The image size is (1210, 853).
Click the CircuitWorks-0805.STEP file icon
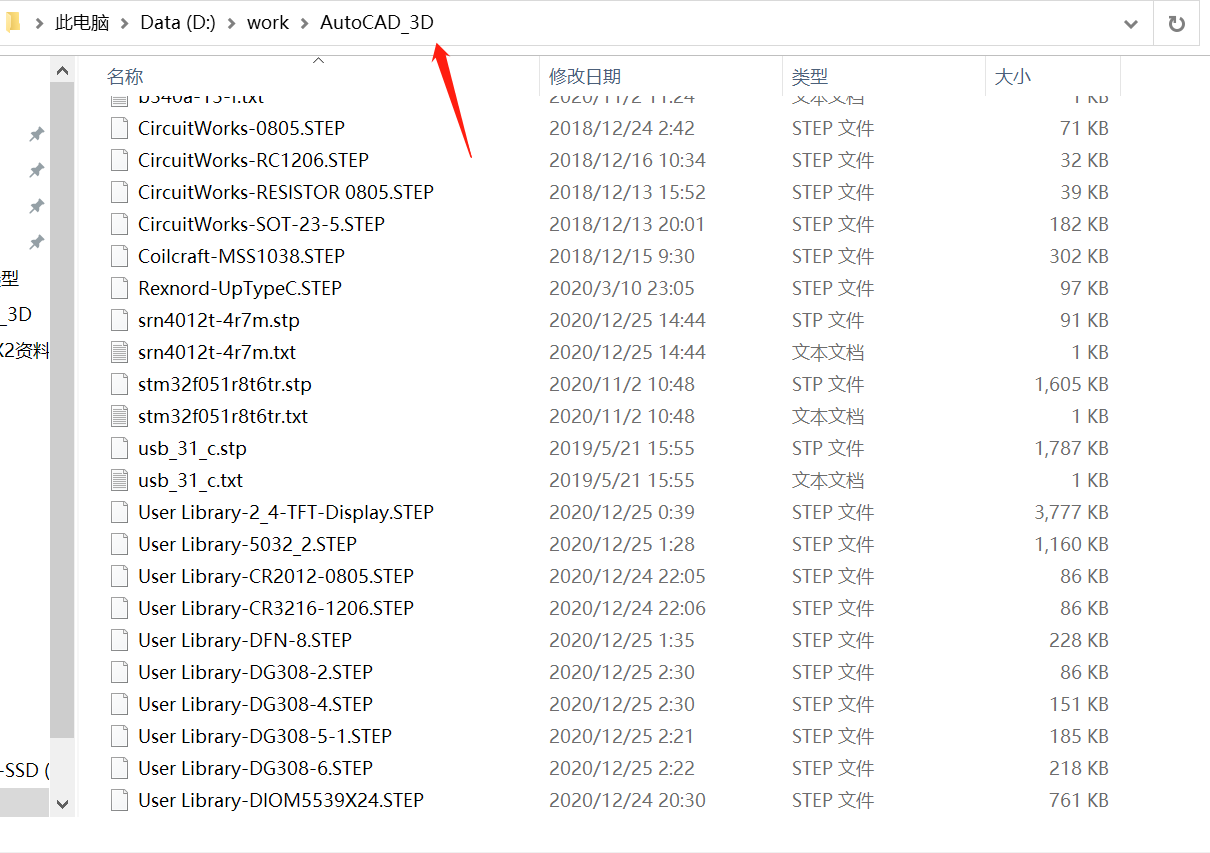pos(120,128)
